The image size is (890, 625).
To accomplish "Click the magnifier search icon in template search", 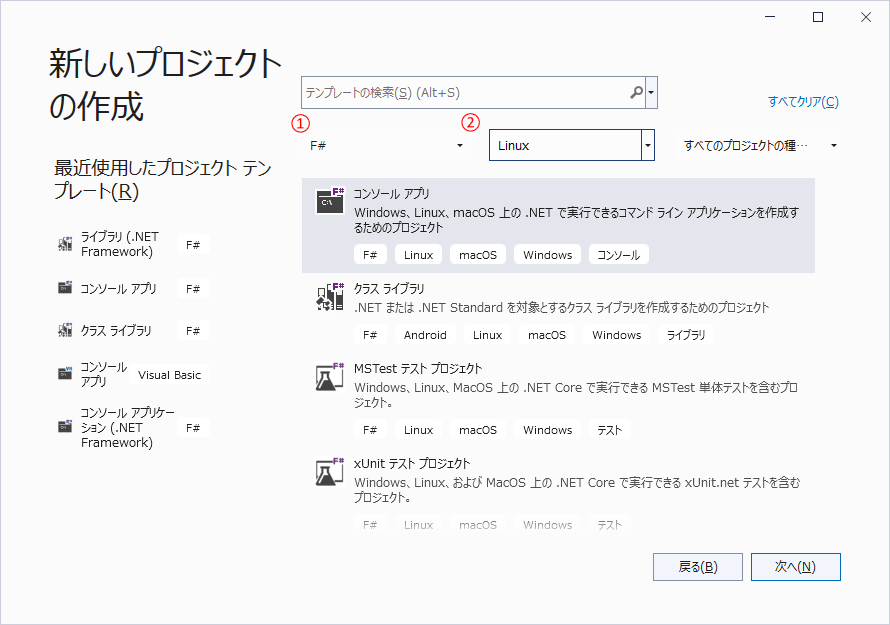I will click(x=636, y=92).
